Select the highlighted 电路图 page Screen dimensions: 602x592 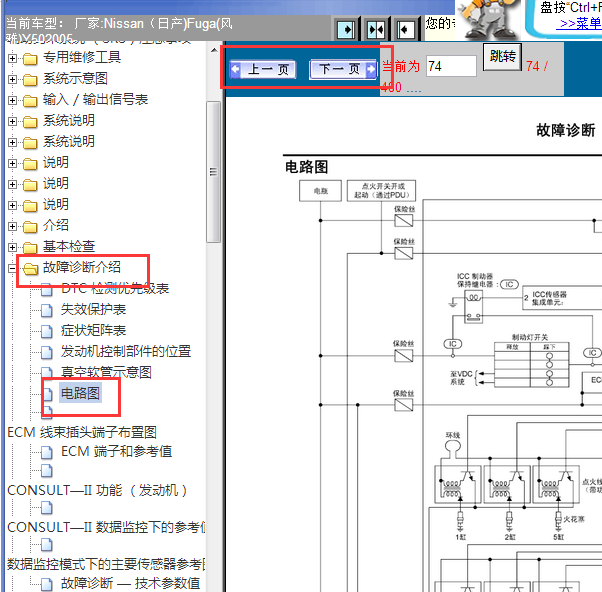click(80, 393)
